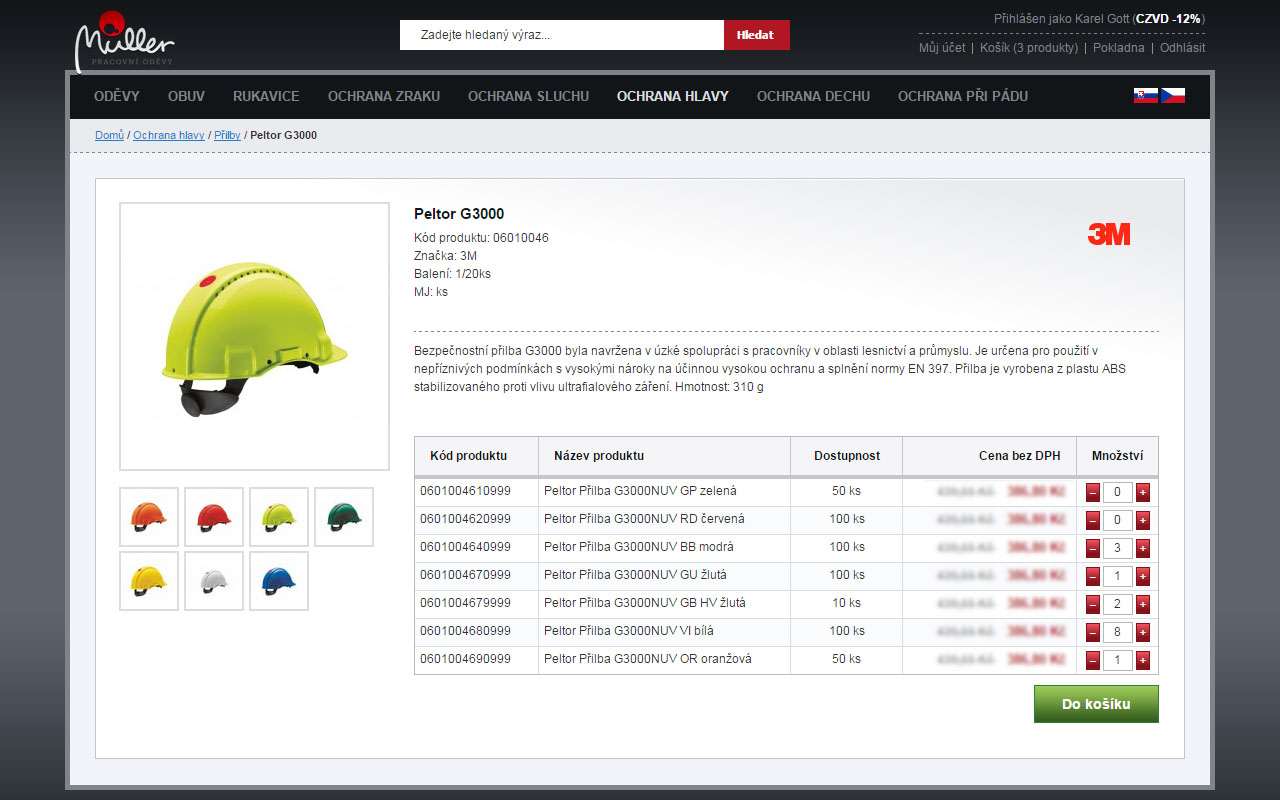Open the OBUV menu category
Screen dimensions: 1280x800
tap(186, 96)
